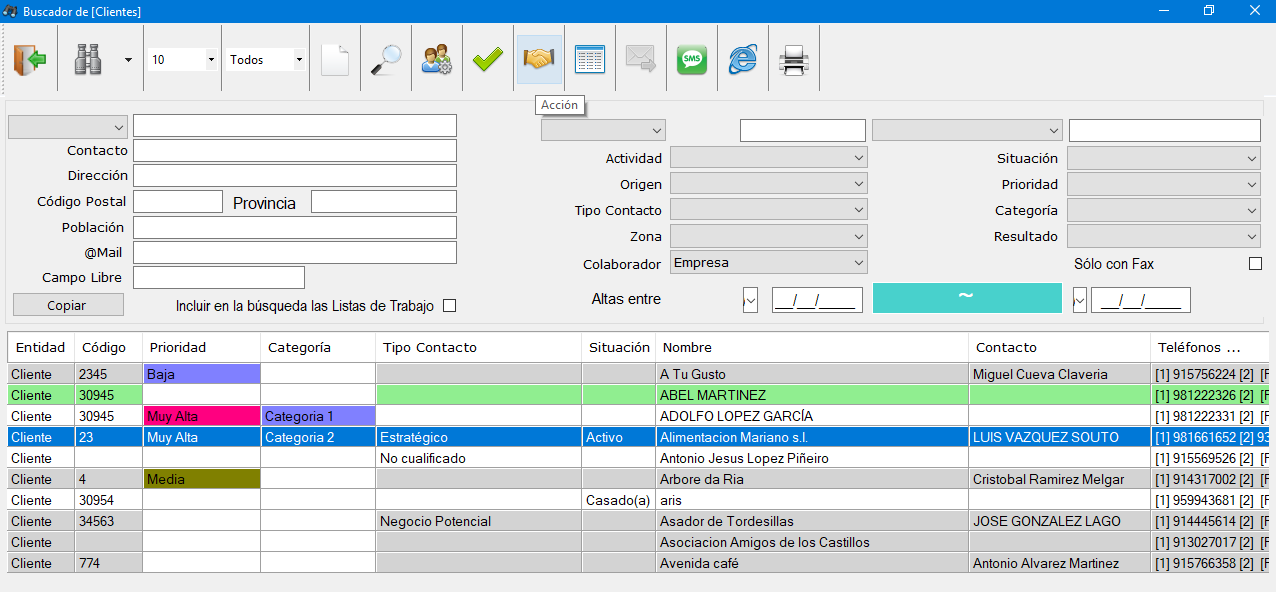Click the pink Muy Alta priority cell
Screen dimensions: 1276x592
[202, 416]
